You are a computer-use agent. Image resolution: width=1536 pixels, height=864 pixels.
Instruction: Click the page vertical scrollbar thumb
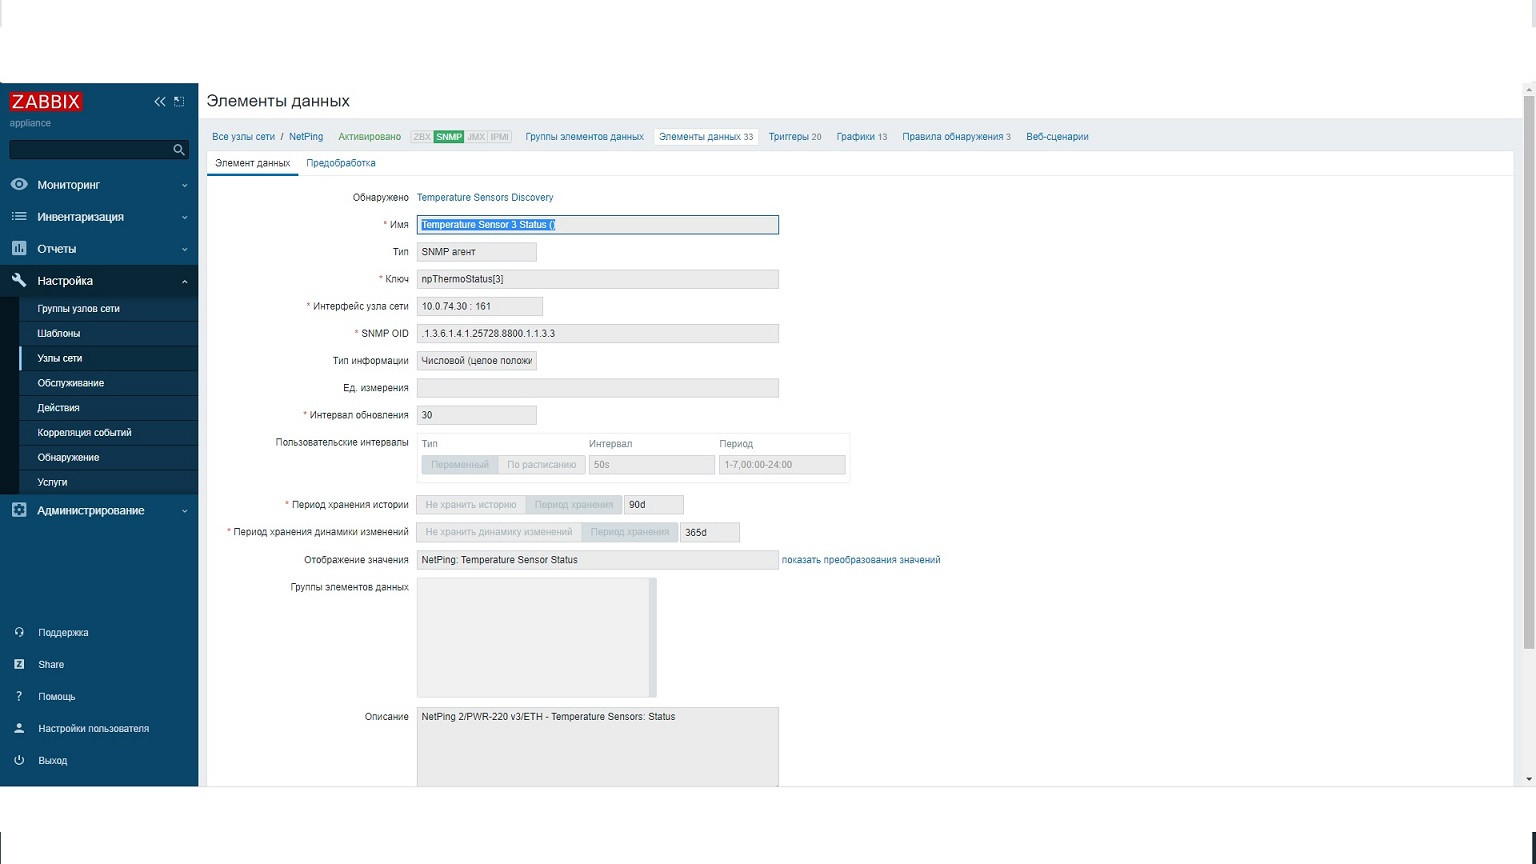[x=1528, y=372]
